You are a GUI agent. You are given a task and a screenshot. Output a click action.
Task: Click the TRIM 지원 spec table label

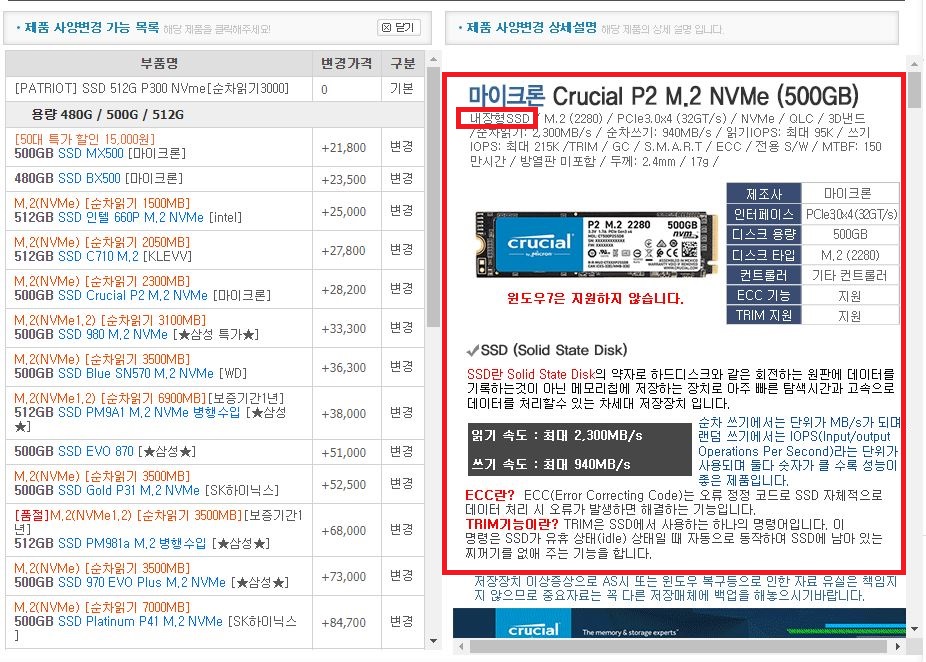[764, 315]
